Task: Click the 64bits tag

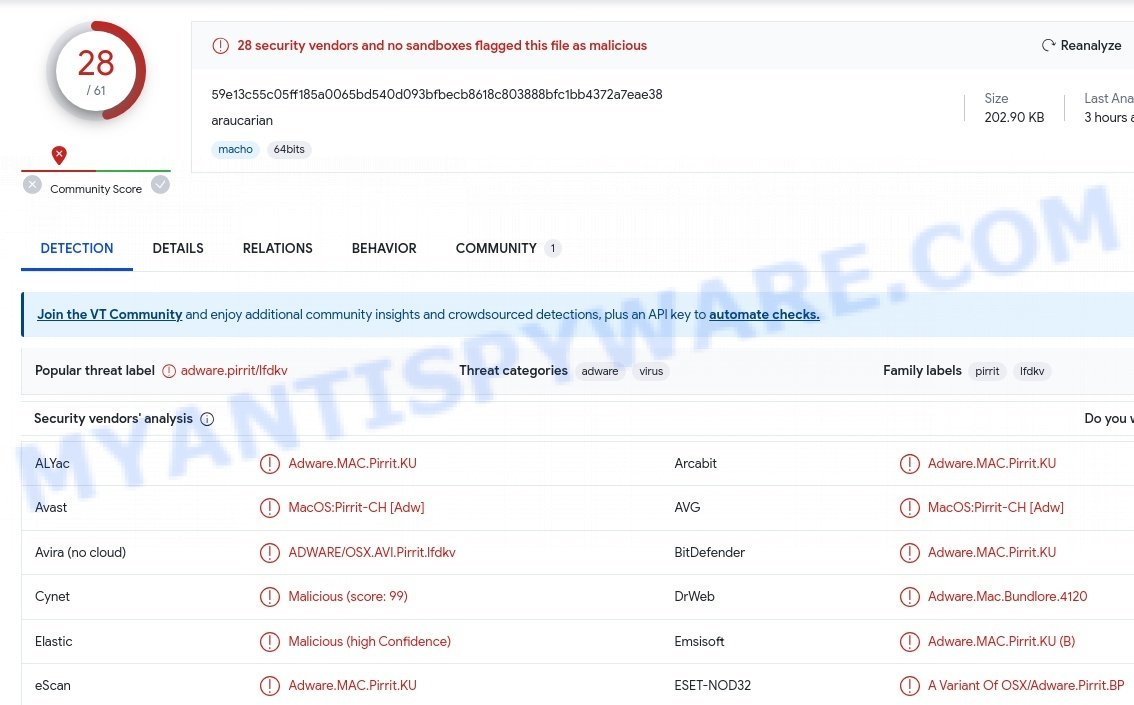Action: (x=289, y=149)
